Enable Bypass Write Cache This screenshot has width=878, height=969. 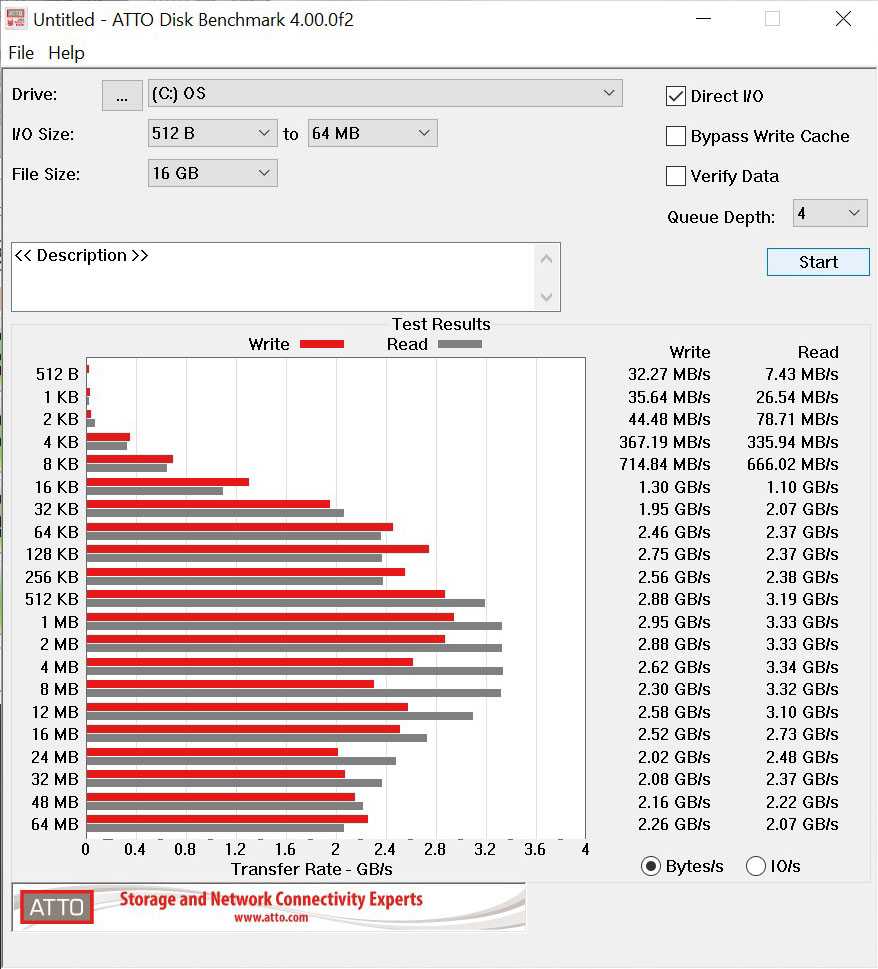pyautogui.click(x=676, y=136)
